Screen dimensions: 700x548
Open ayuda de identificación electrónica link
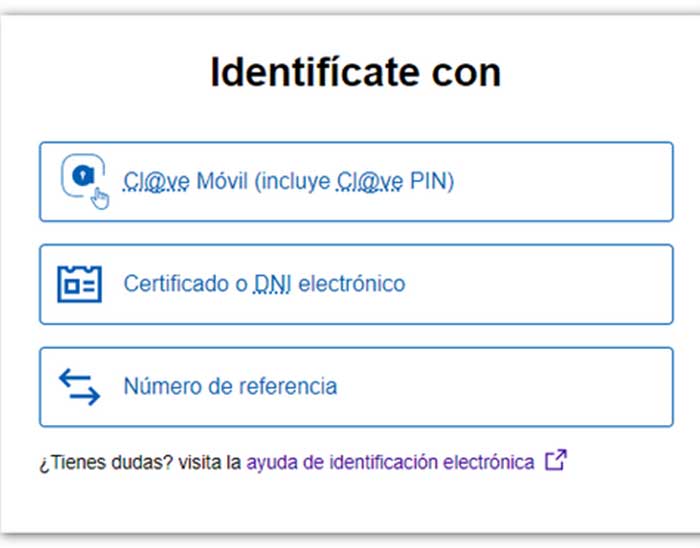coord(390,462)
